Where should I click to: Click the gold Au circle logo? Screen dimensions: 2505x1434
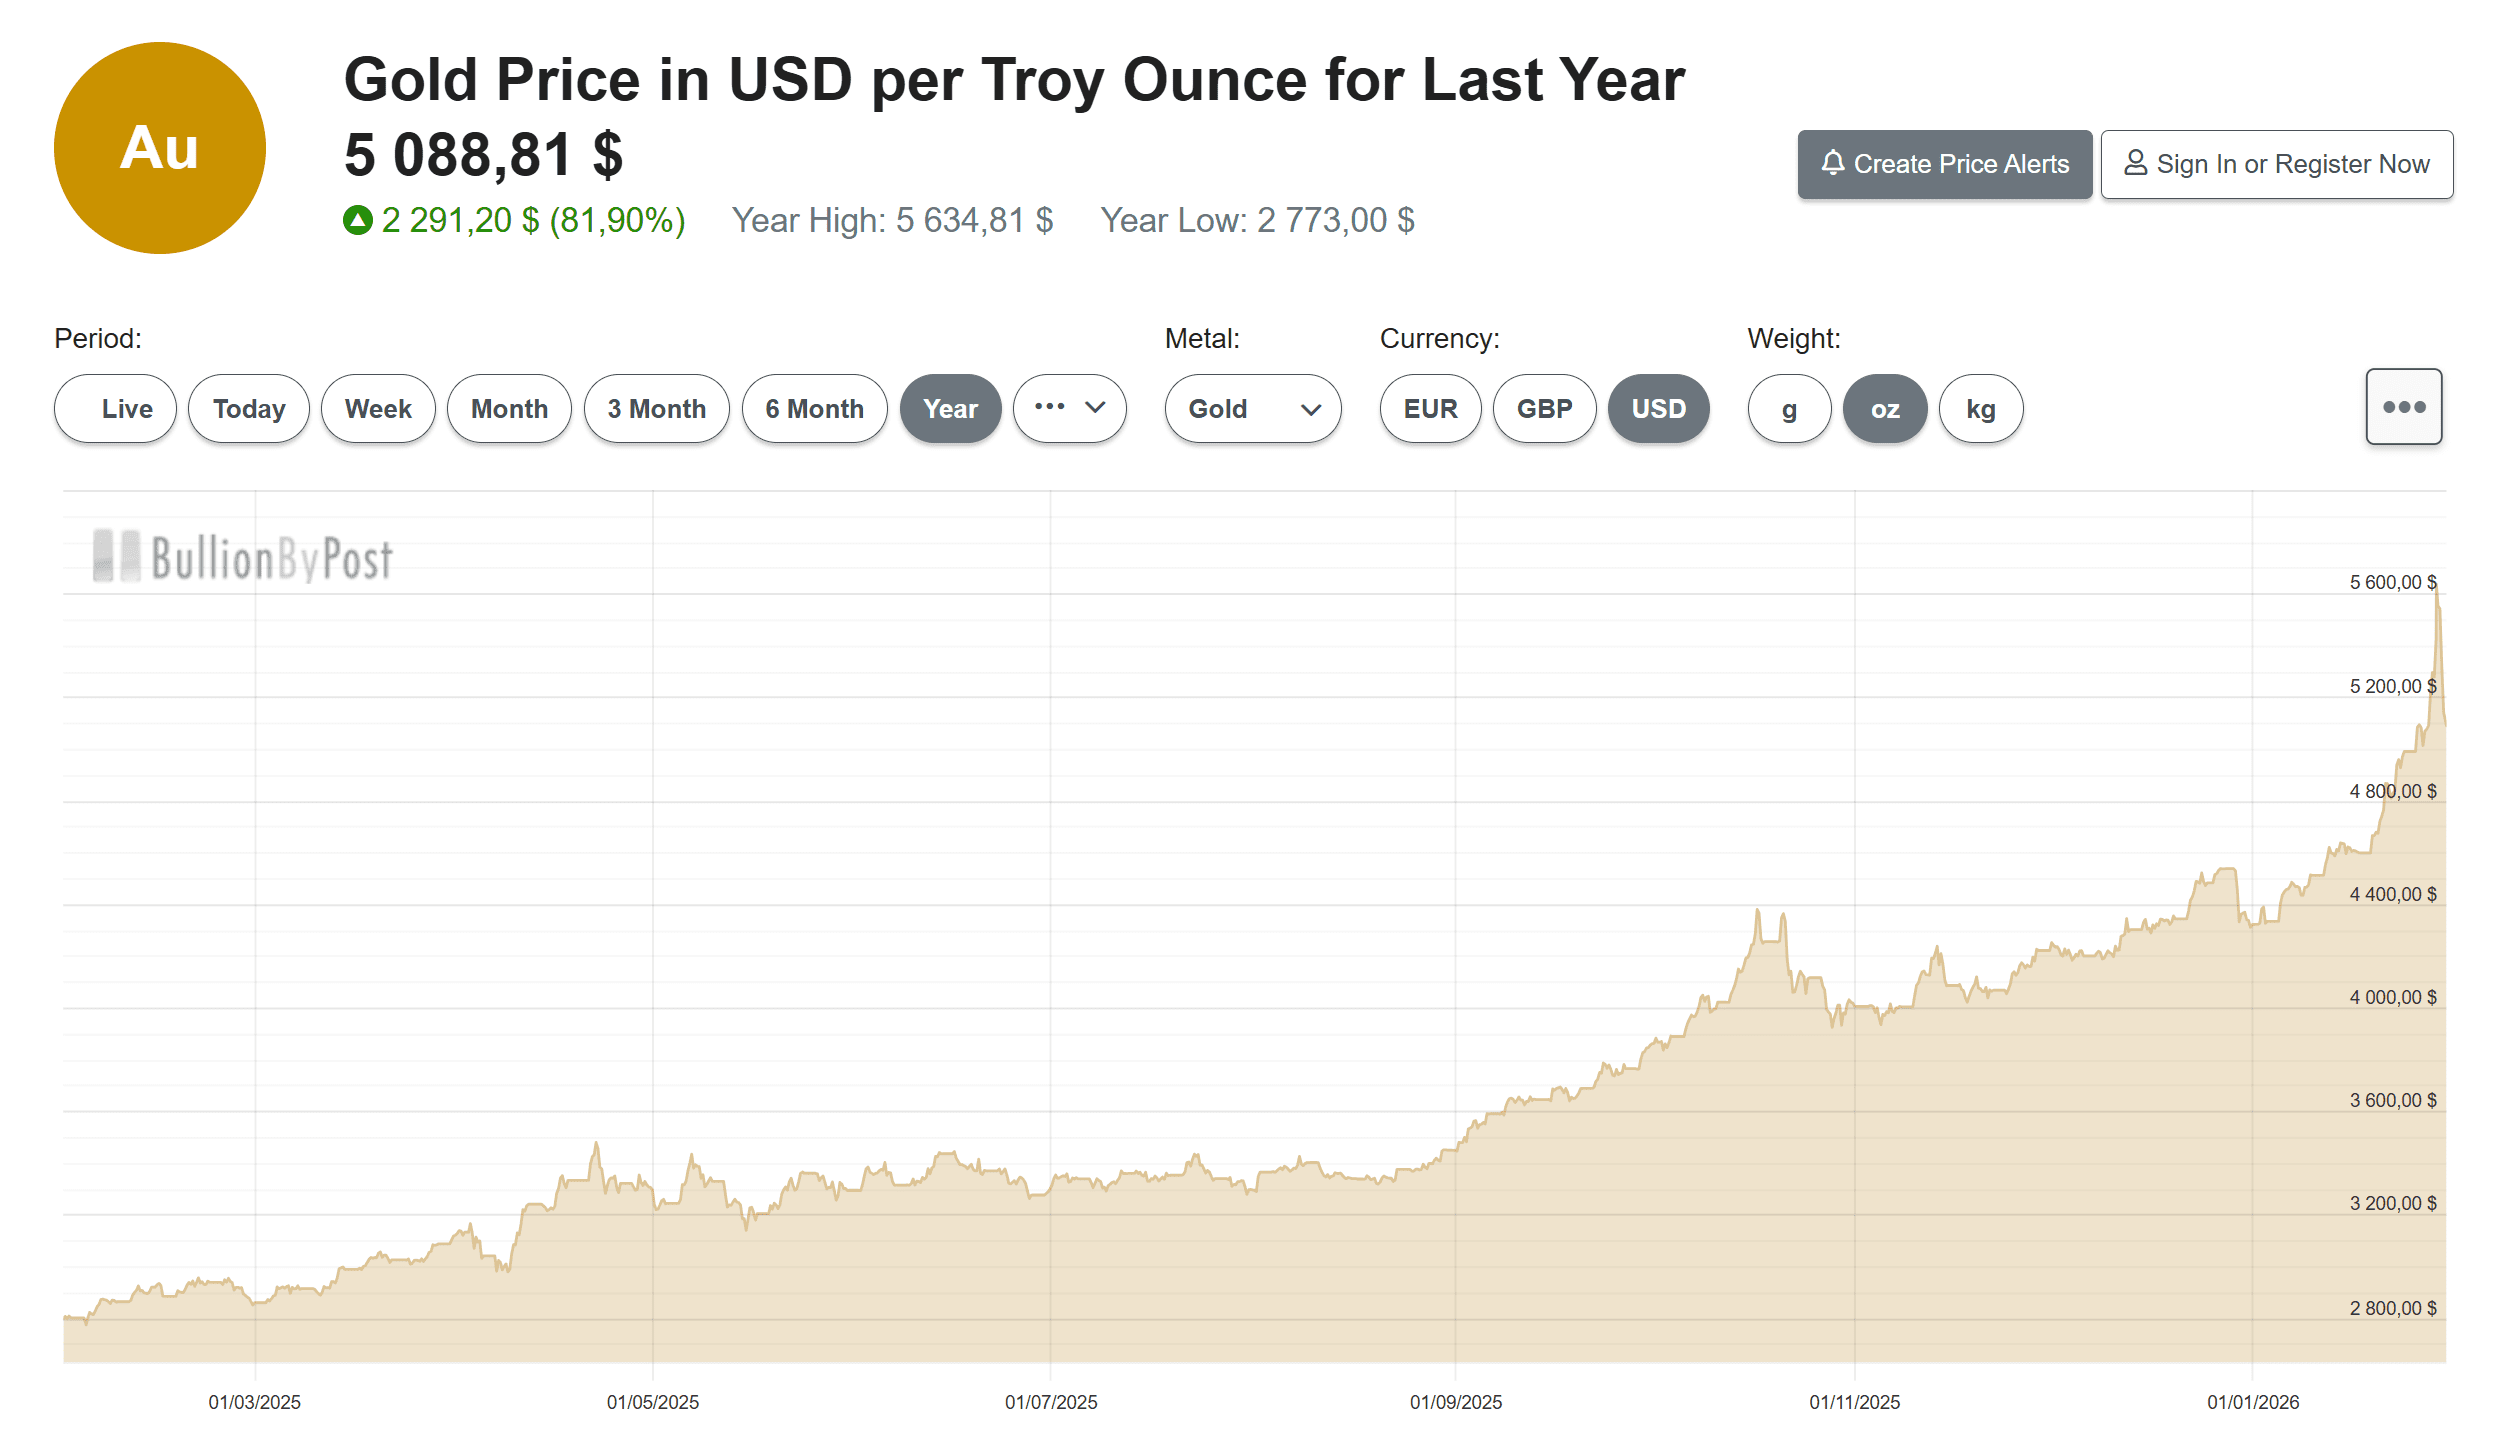click(160, 148)
